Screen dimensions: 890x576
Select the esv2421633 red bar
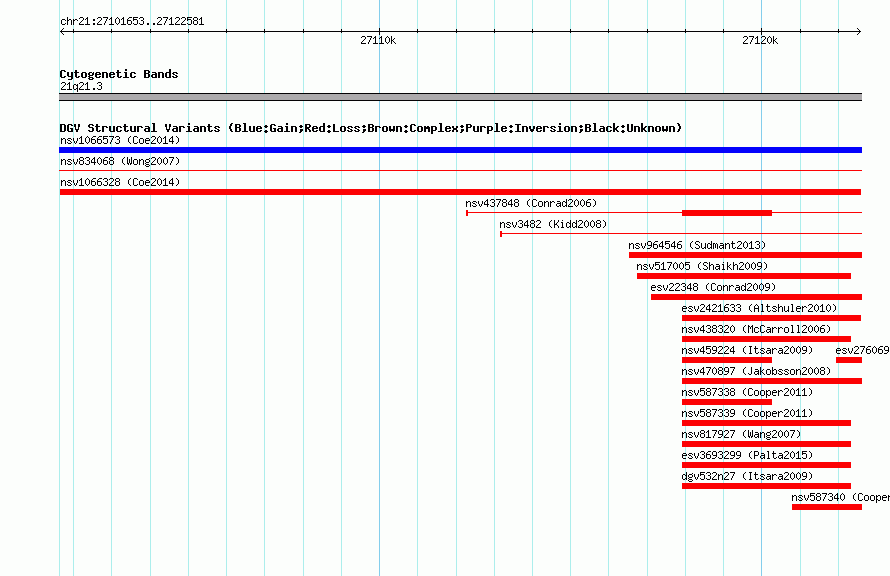(772, 318)
